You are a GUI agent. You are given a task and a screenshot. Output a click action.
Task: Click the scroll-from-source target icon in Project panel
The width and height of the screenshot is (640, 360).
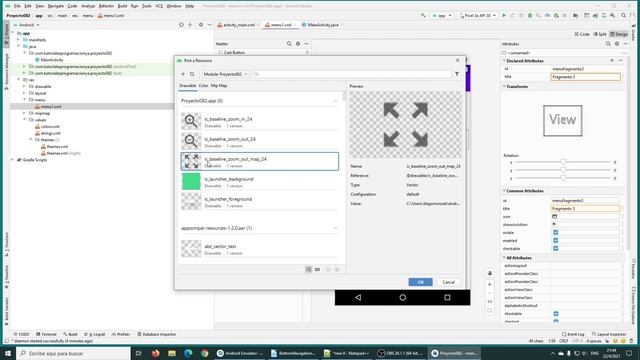click(181, 25)
